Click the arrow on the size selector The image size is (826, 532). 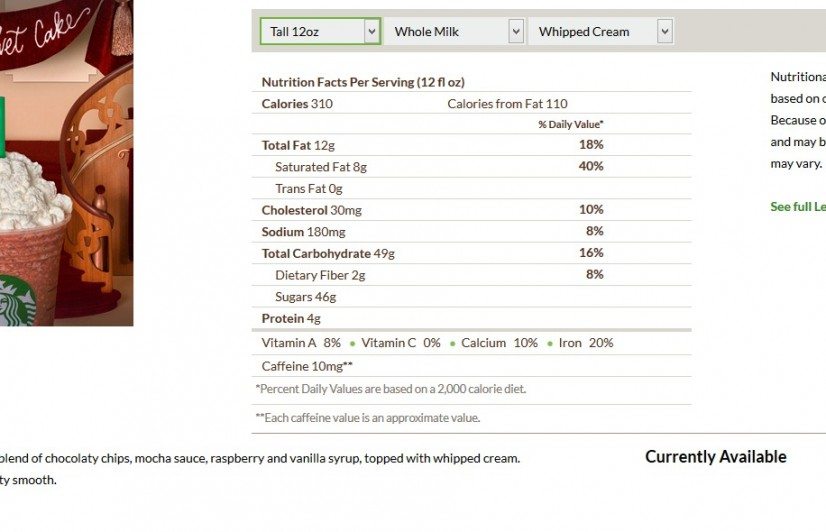[x=371, y=32]
